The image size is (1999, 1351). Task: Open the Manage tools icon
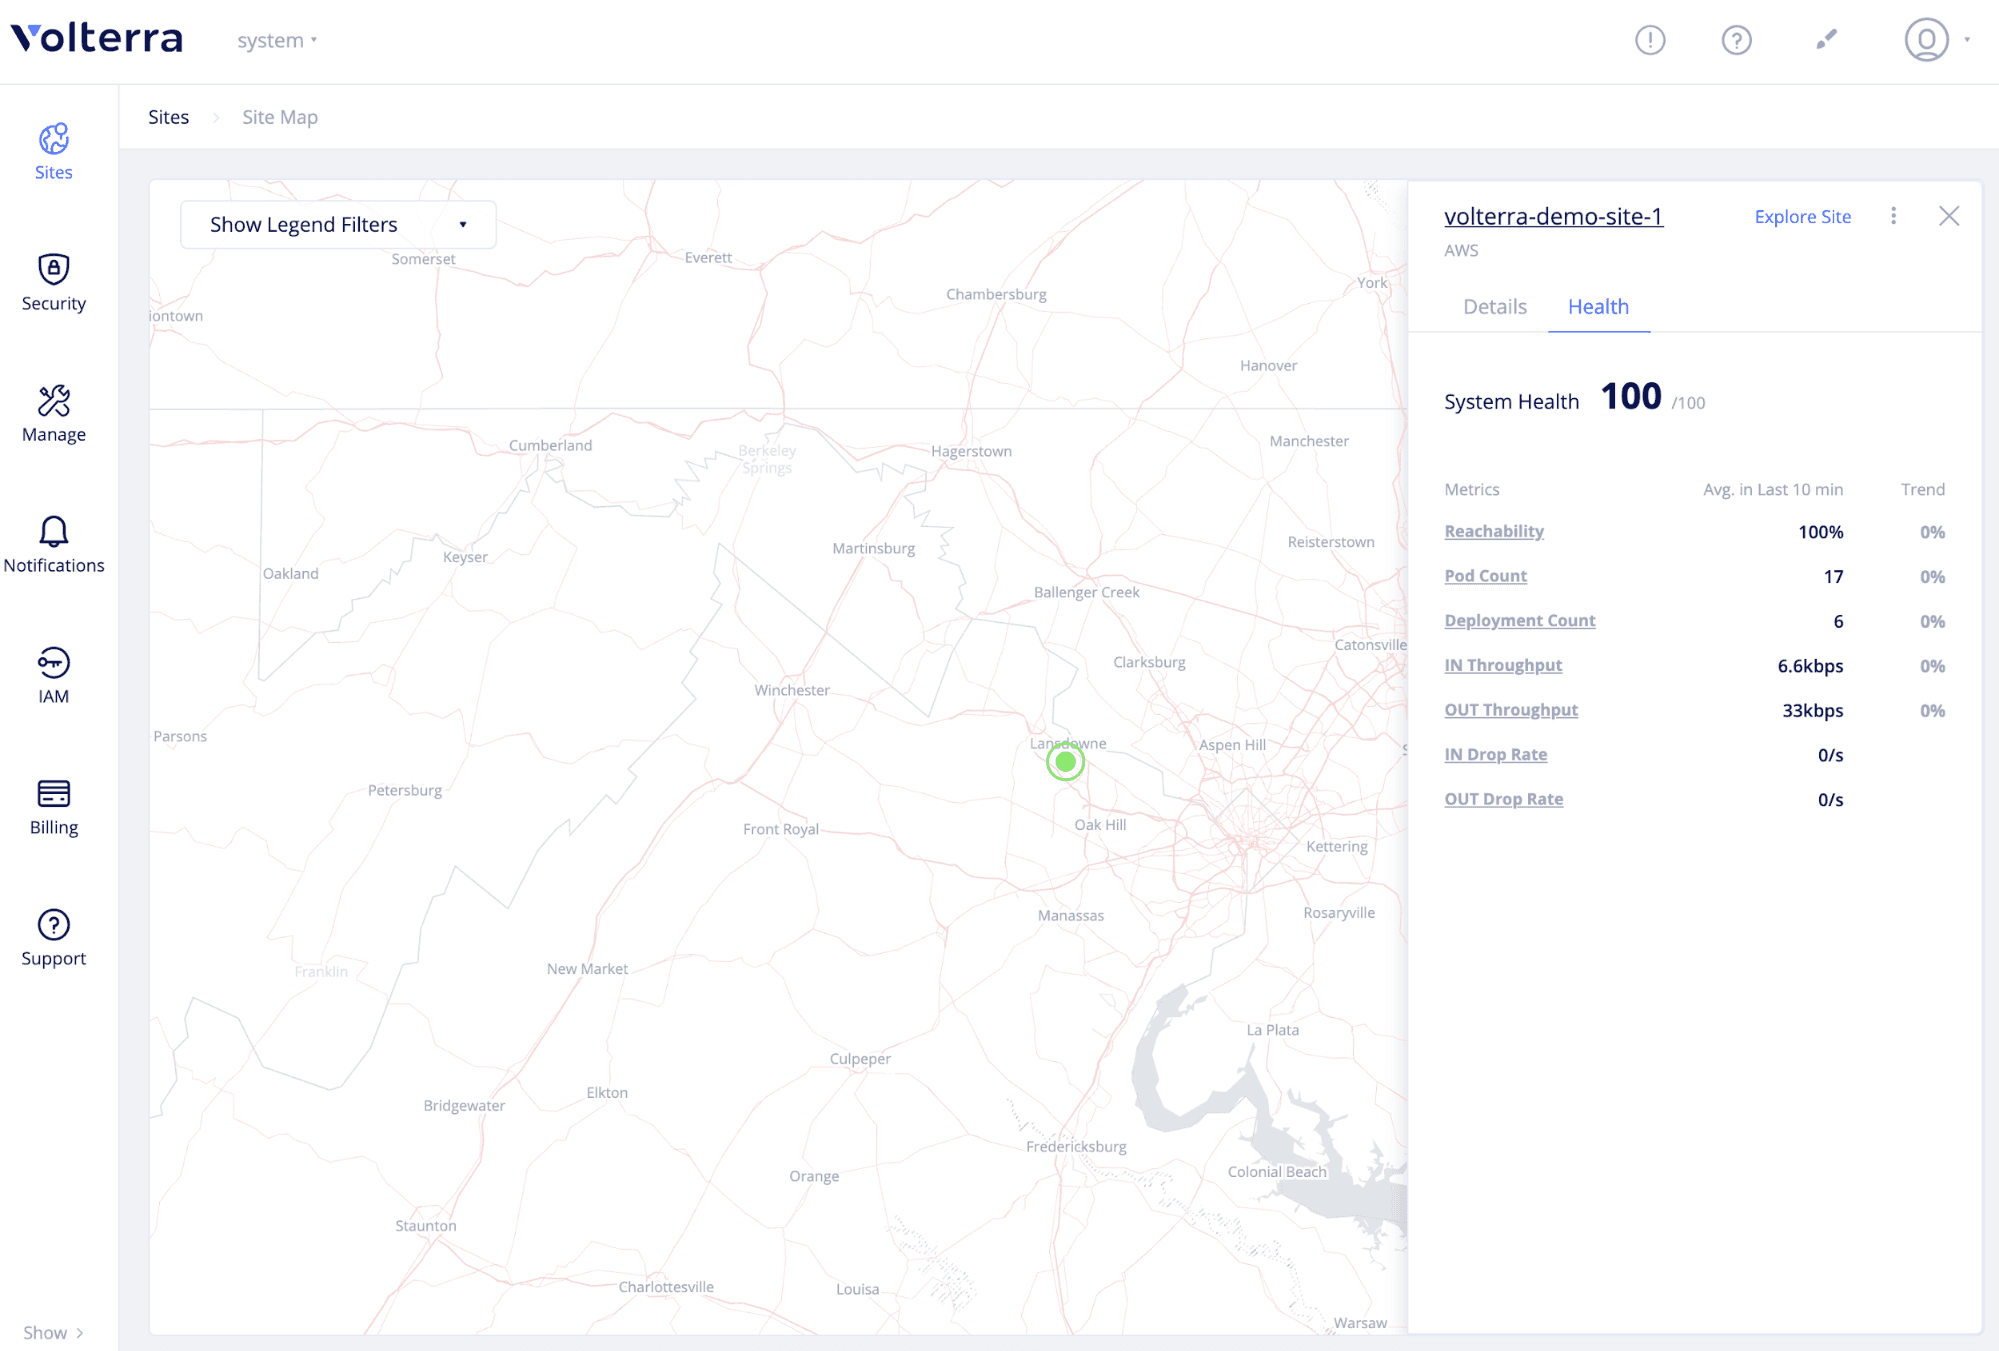[x=54, y=400]
